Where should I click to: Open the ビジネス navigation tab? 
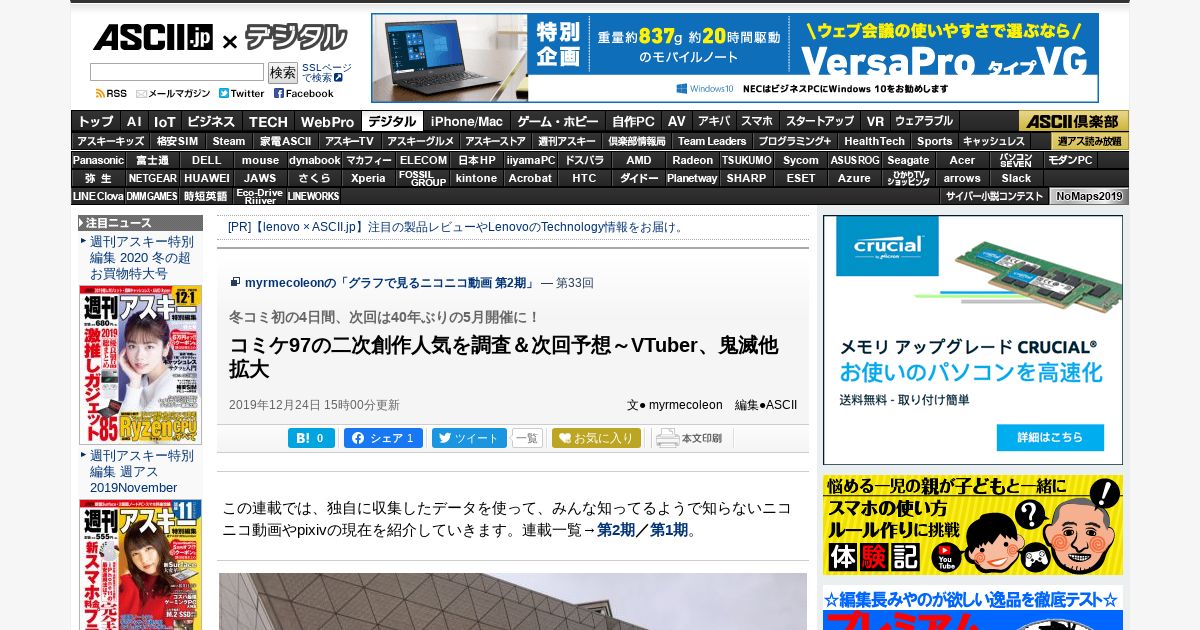[211, 121]
